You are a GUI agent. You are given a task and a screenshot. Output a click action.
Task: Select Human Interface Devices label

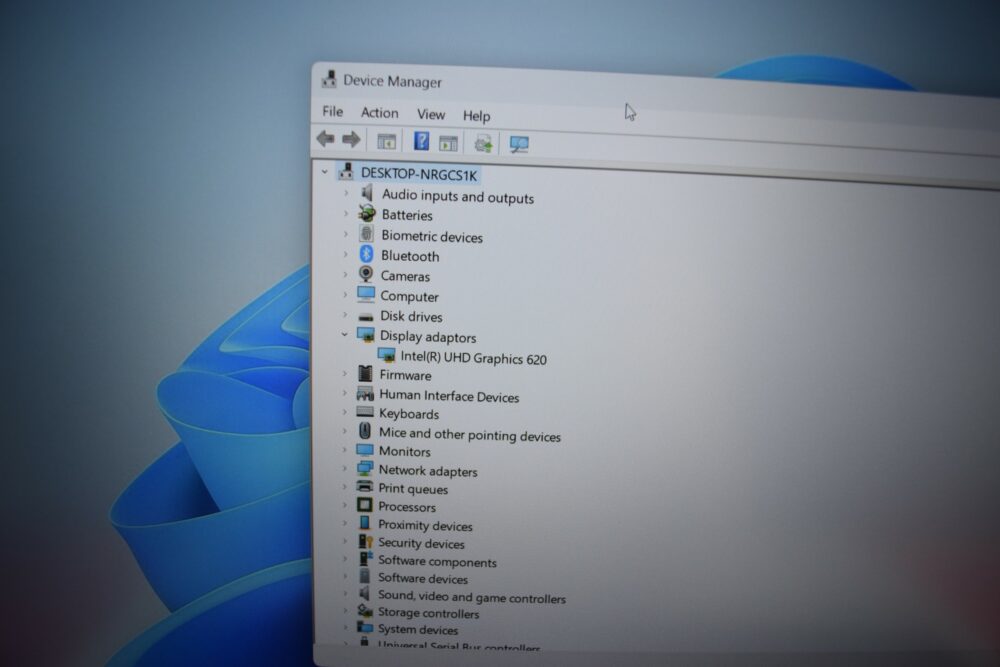click(449, 397)
